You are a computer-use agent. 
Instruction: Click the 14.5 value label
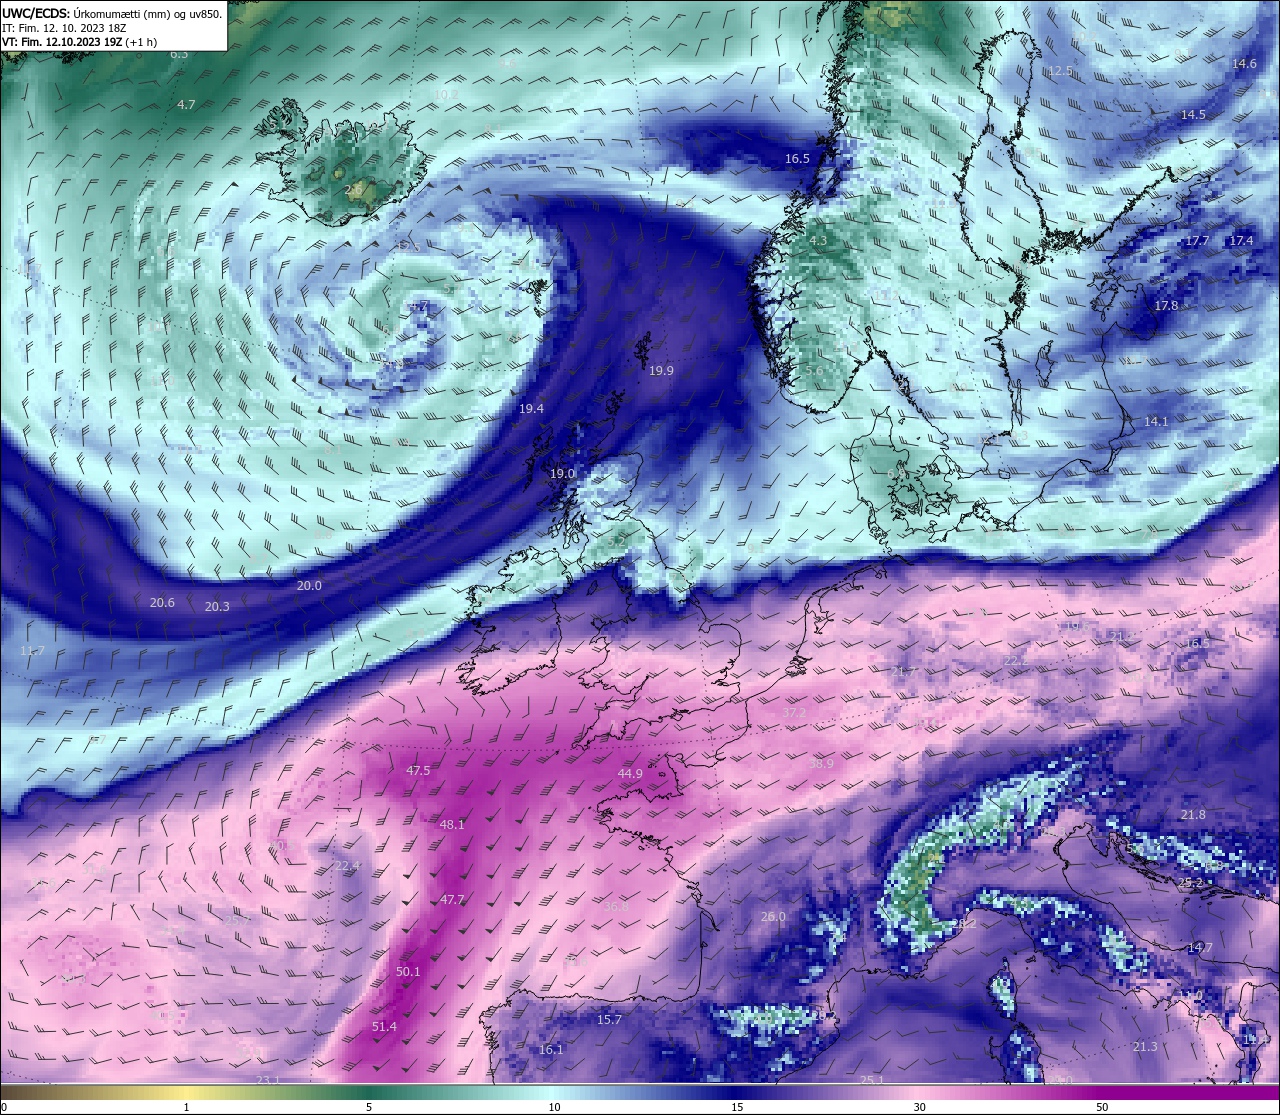point(1193,115)
